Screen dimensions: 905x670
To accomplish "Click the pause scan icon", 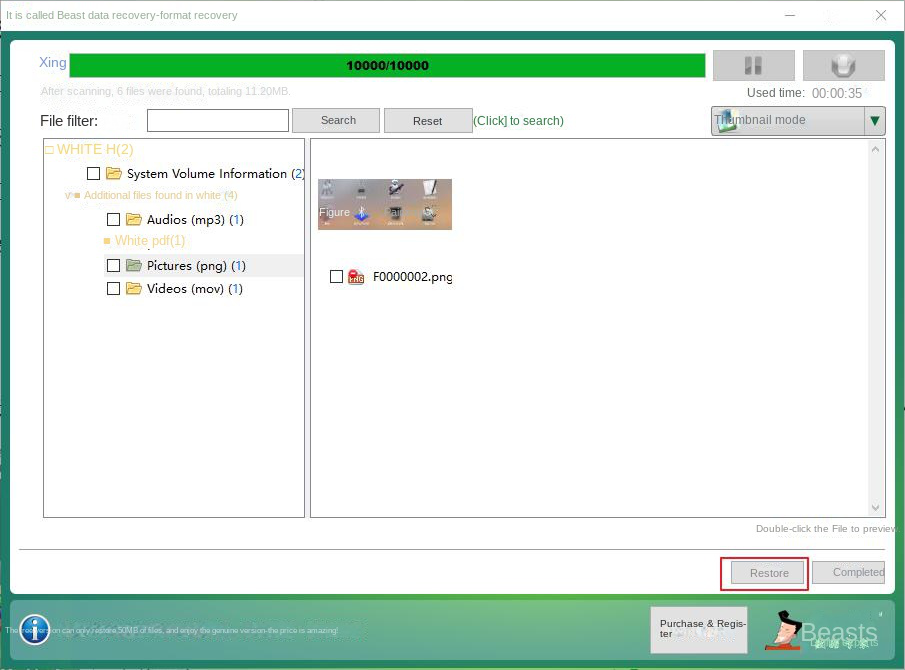I will coord(753,65).
